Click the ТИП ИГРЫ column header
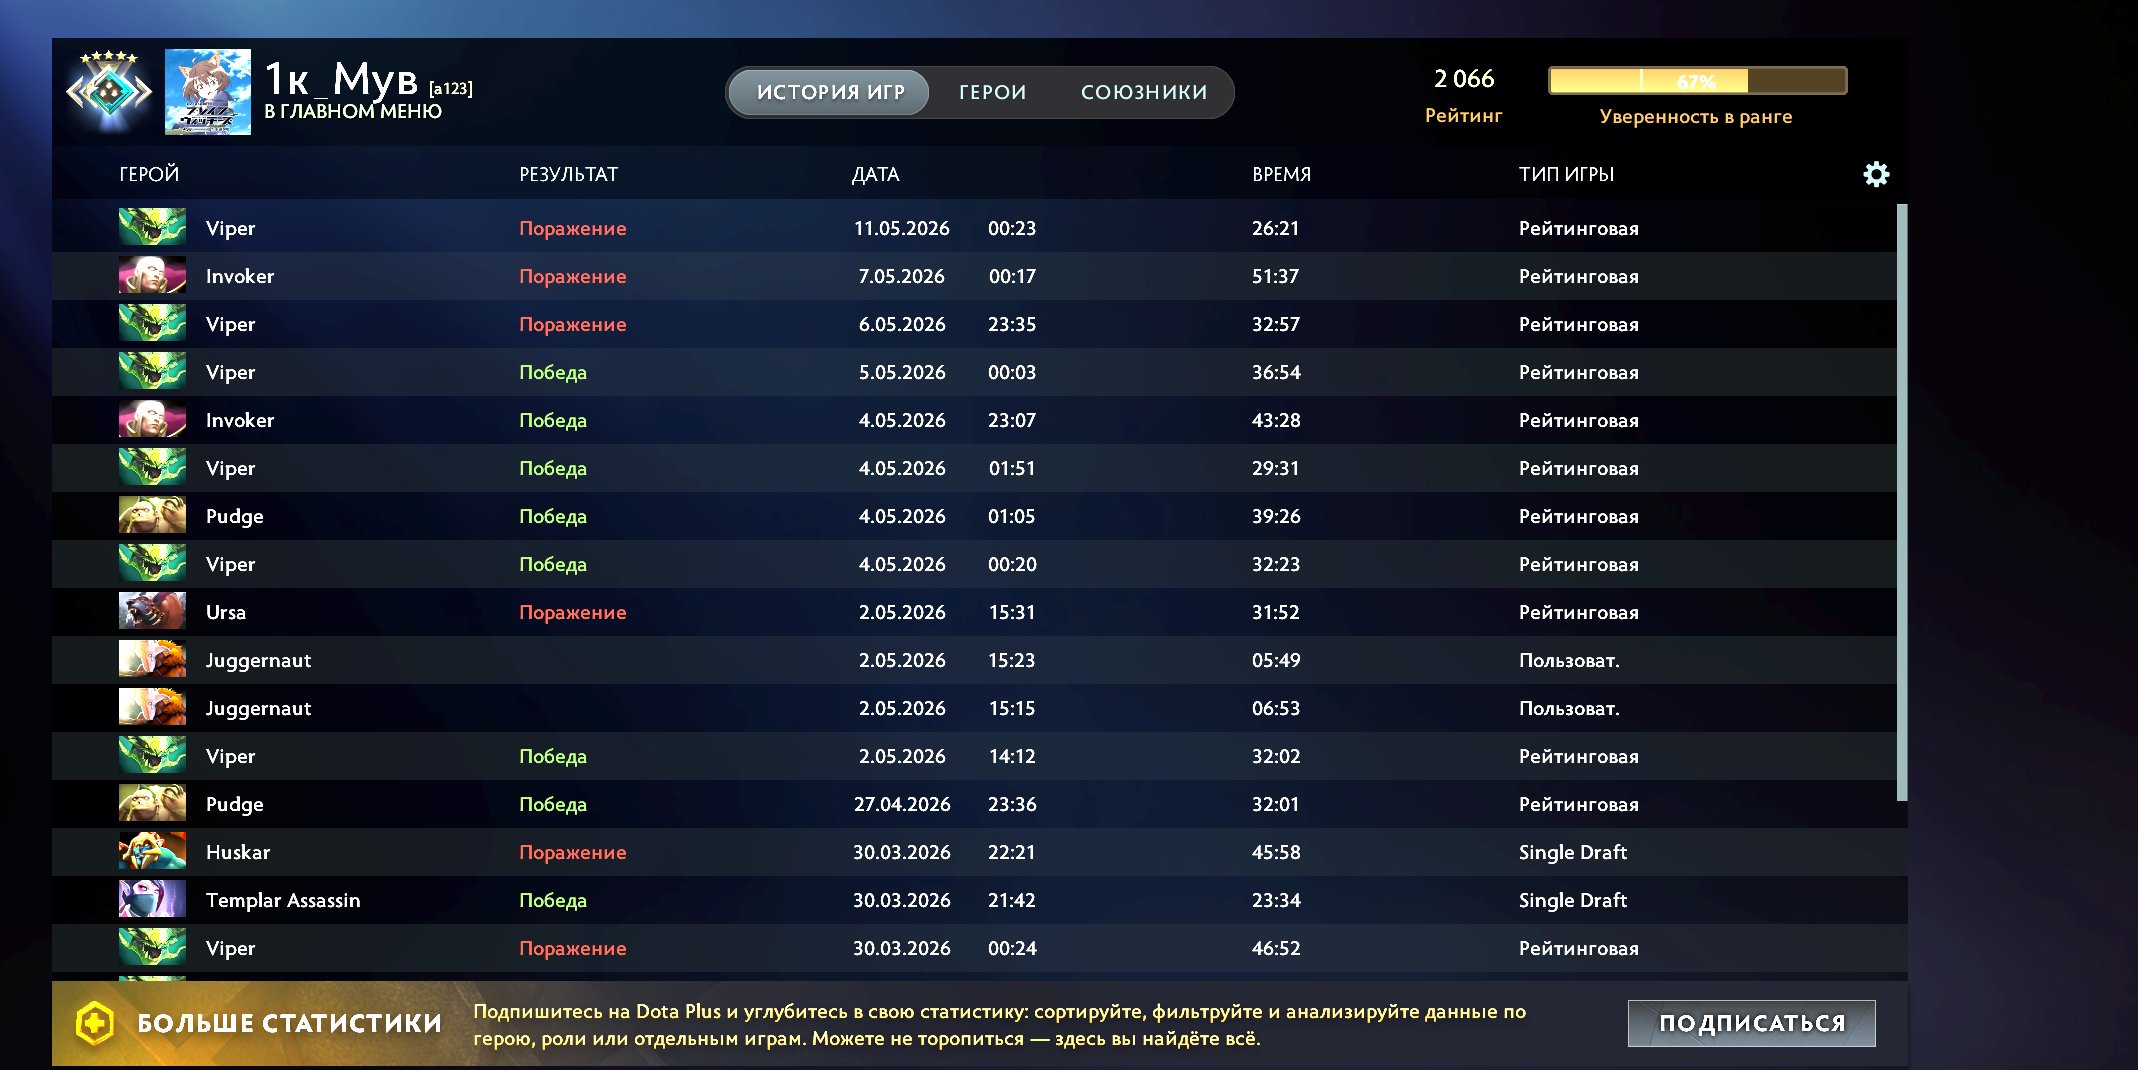The height and width of the screenshot is (1070, 2138). point(1566,174)
